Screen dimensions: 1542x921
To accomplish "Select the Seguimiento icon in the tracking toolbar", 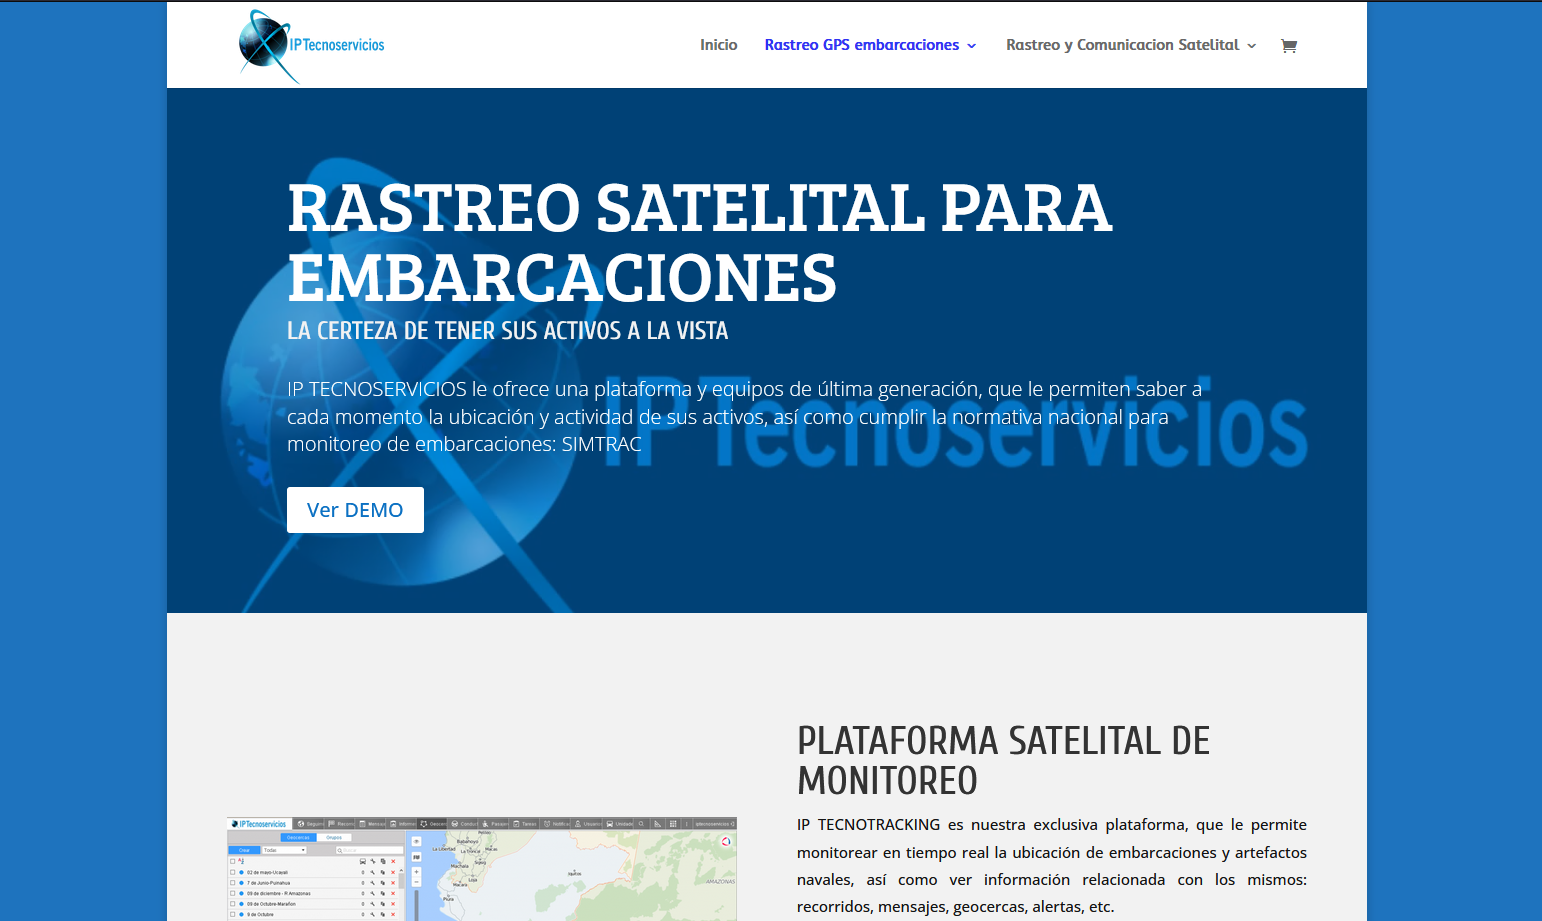I will click(300, 824).
